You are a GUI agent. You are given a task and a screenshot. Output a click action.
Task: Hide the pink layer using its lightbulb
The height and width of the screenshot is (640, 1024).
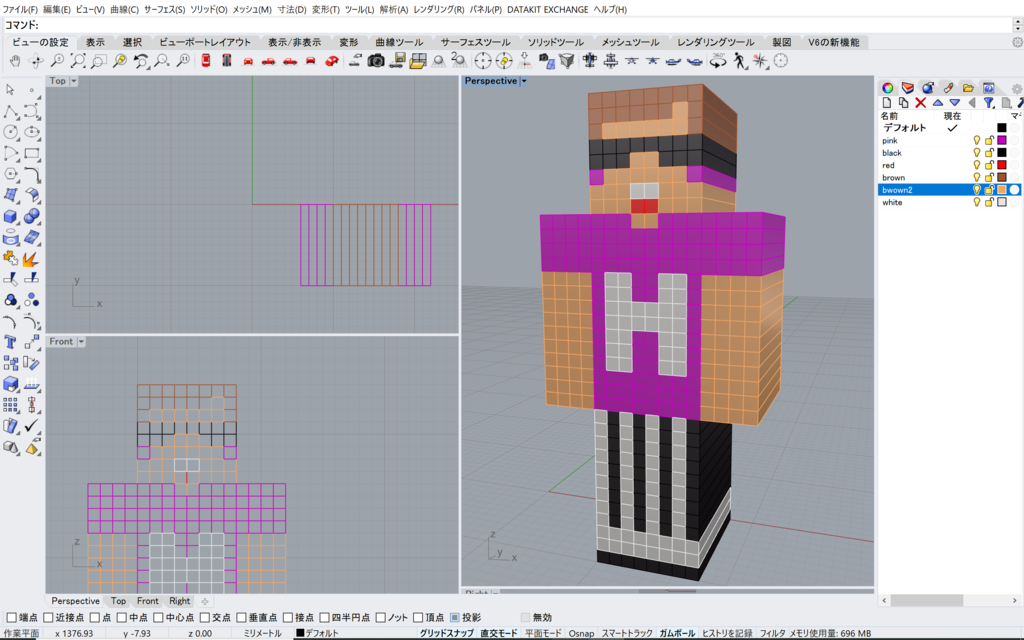977,140
